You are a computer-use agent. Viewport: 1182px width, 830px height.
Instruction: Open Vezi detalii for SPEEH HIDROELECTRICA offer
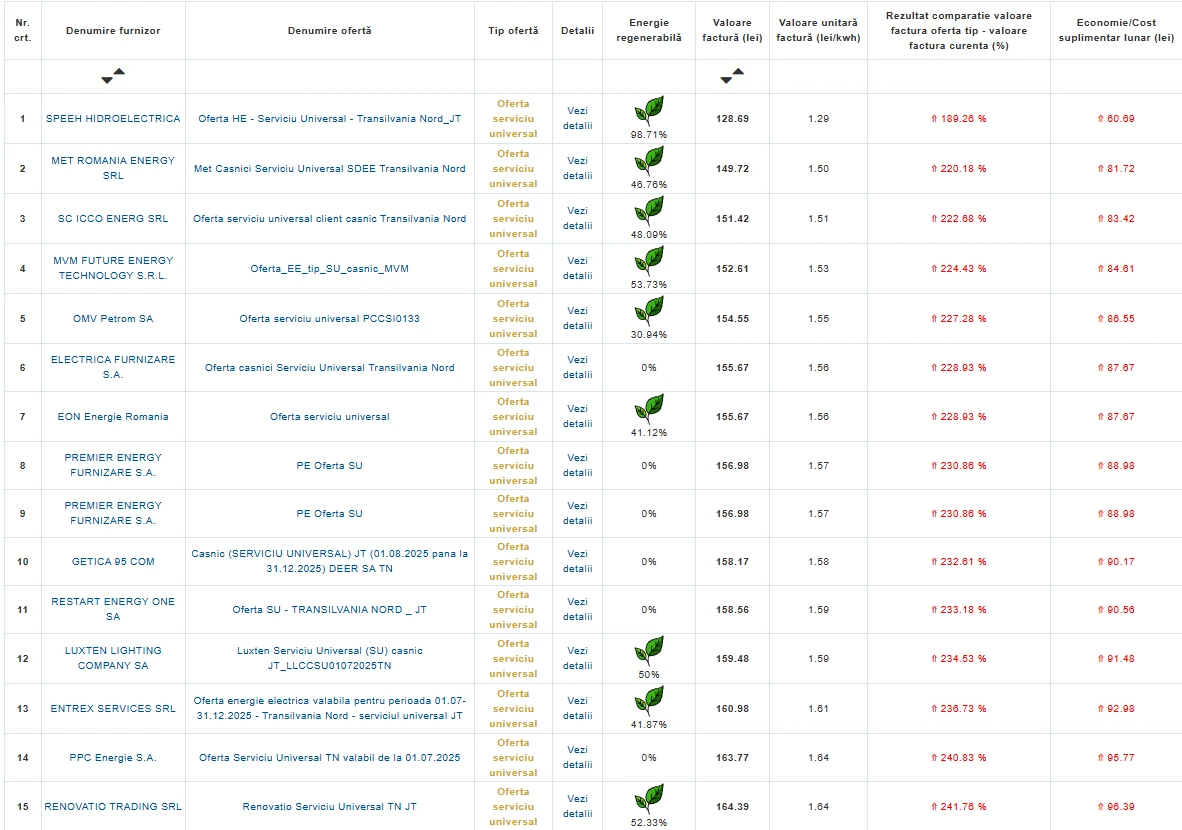[577, 118]
